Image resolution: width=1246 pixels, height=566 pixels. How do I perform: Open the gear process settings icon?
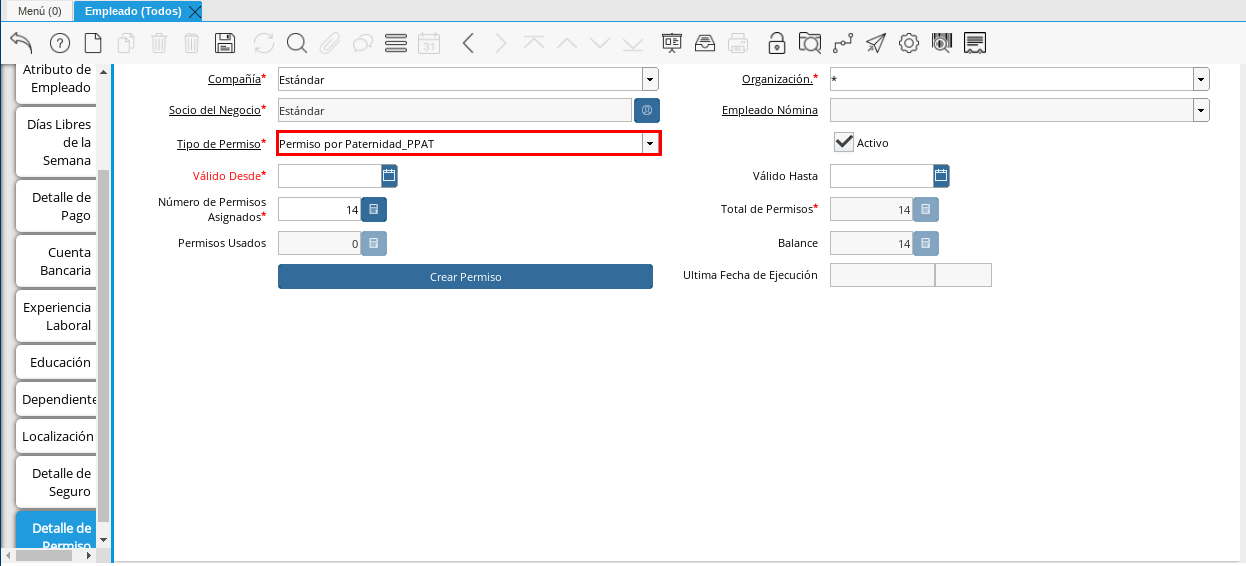(909, 43)
